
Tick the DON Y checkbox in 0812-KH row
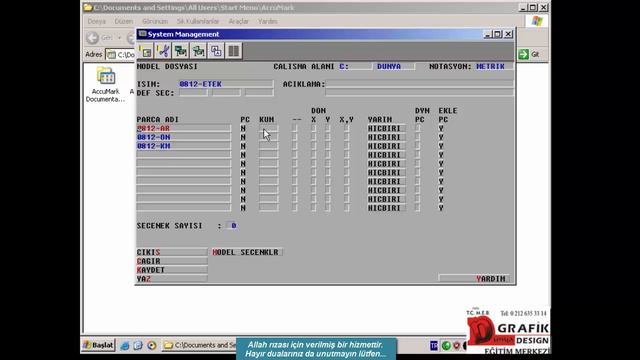(328, 146)
